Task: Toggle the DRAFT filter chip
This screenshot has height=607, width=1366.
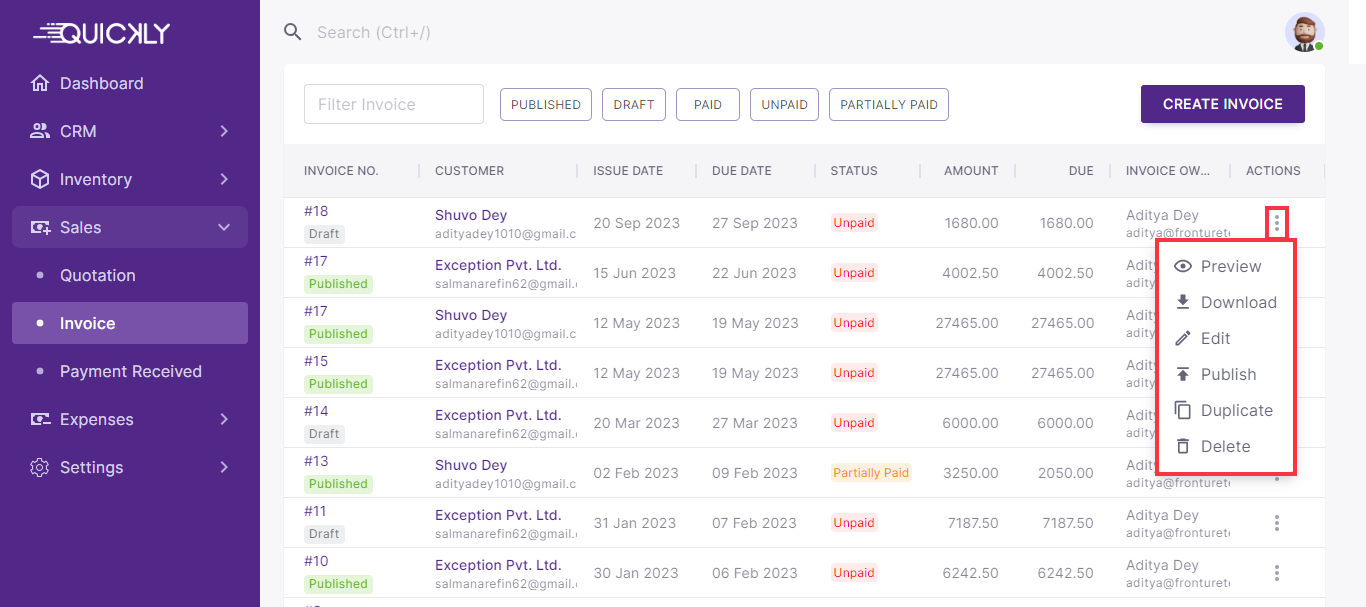Action: [x=633, y=104]
